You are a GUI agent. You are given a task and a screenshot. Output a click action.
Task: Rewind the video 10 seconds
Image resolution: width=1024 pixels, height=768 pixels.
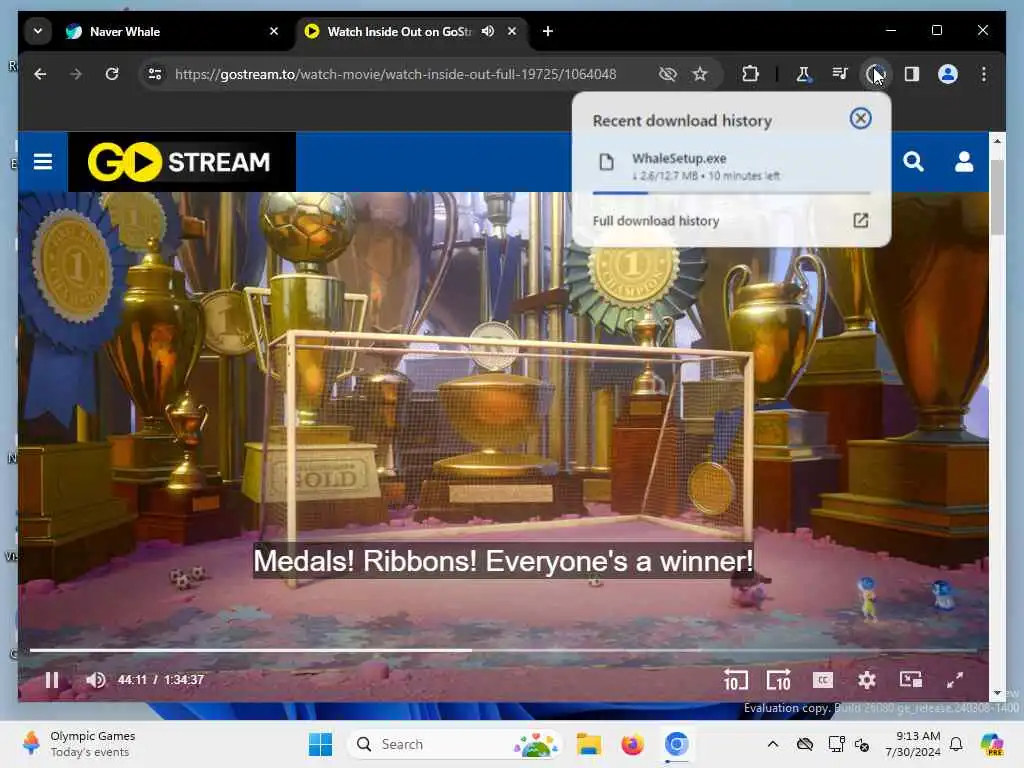coord(735,680)
